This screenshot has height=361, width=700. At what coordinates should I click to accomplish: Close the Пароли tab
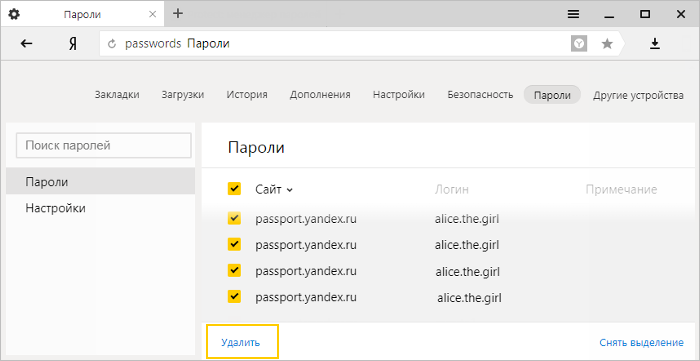[152, 14]
